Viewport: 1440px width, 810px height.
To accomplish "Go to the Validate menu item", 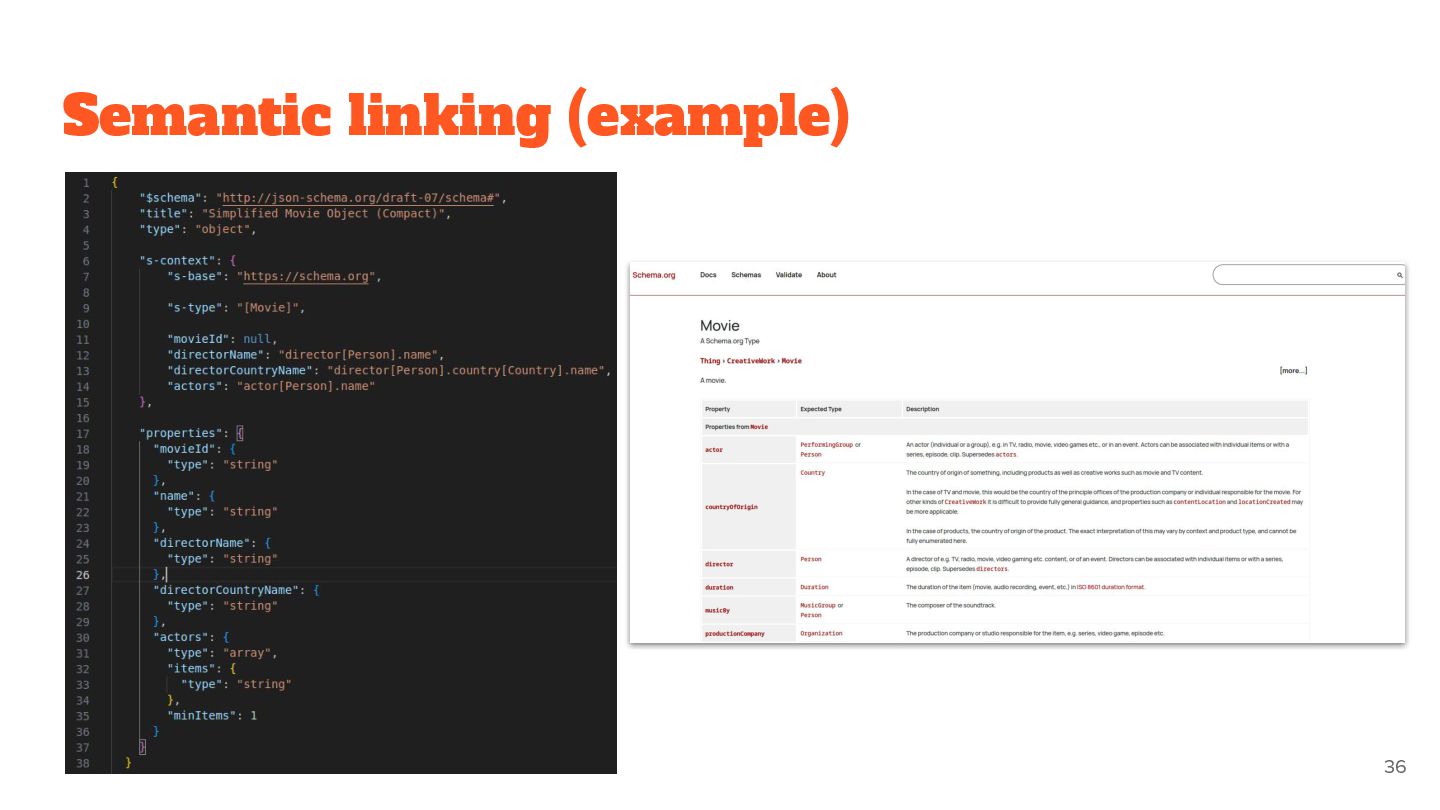I will (x=789, y=275).
